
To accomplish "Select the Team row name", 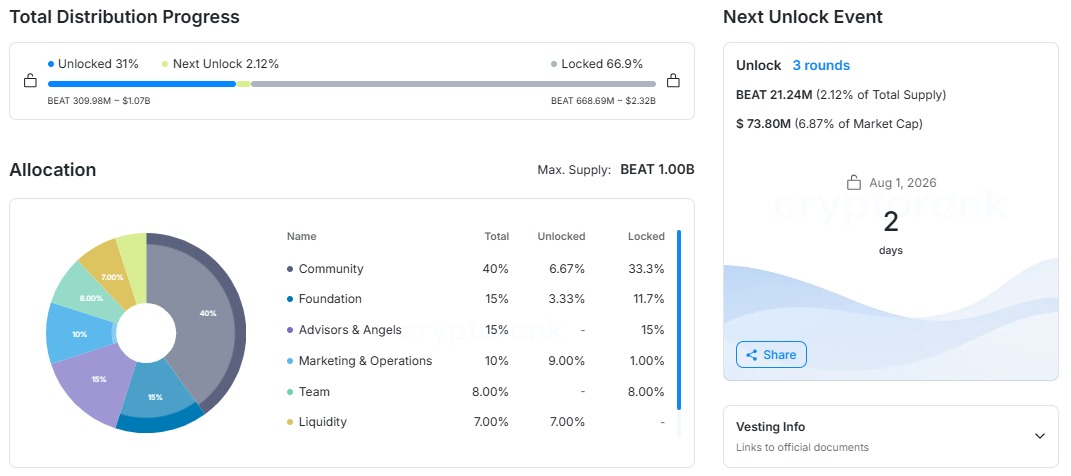I will click(314, 392).
